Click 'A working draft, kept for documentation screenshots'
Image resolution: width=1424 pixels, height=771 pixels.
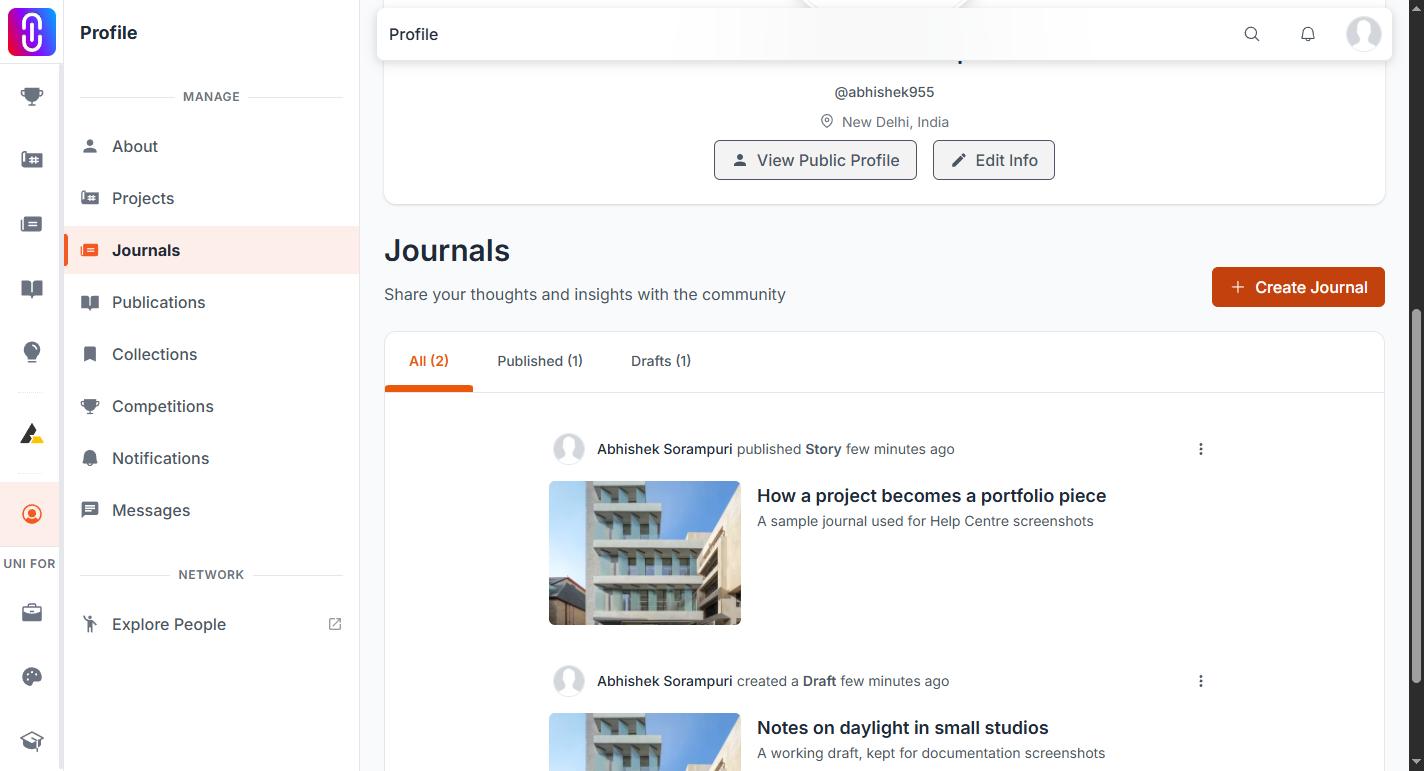click(x=931, y=753)
